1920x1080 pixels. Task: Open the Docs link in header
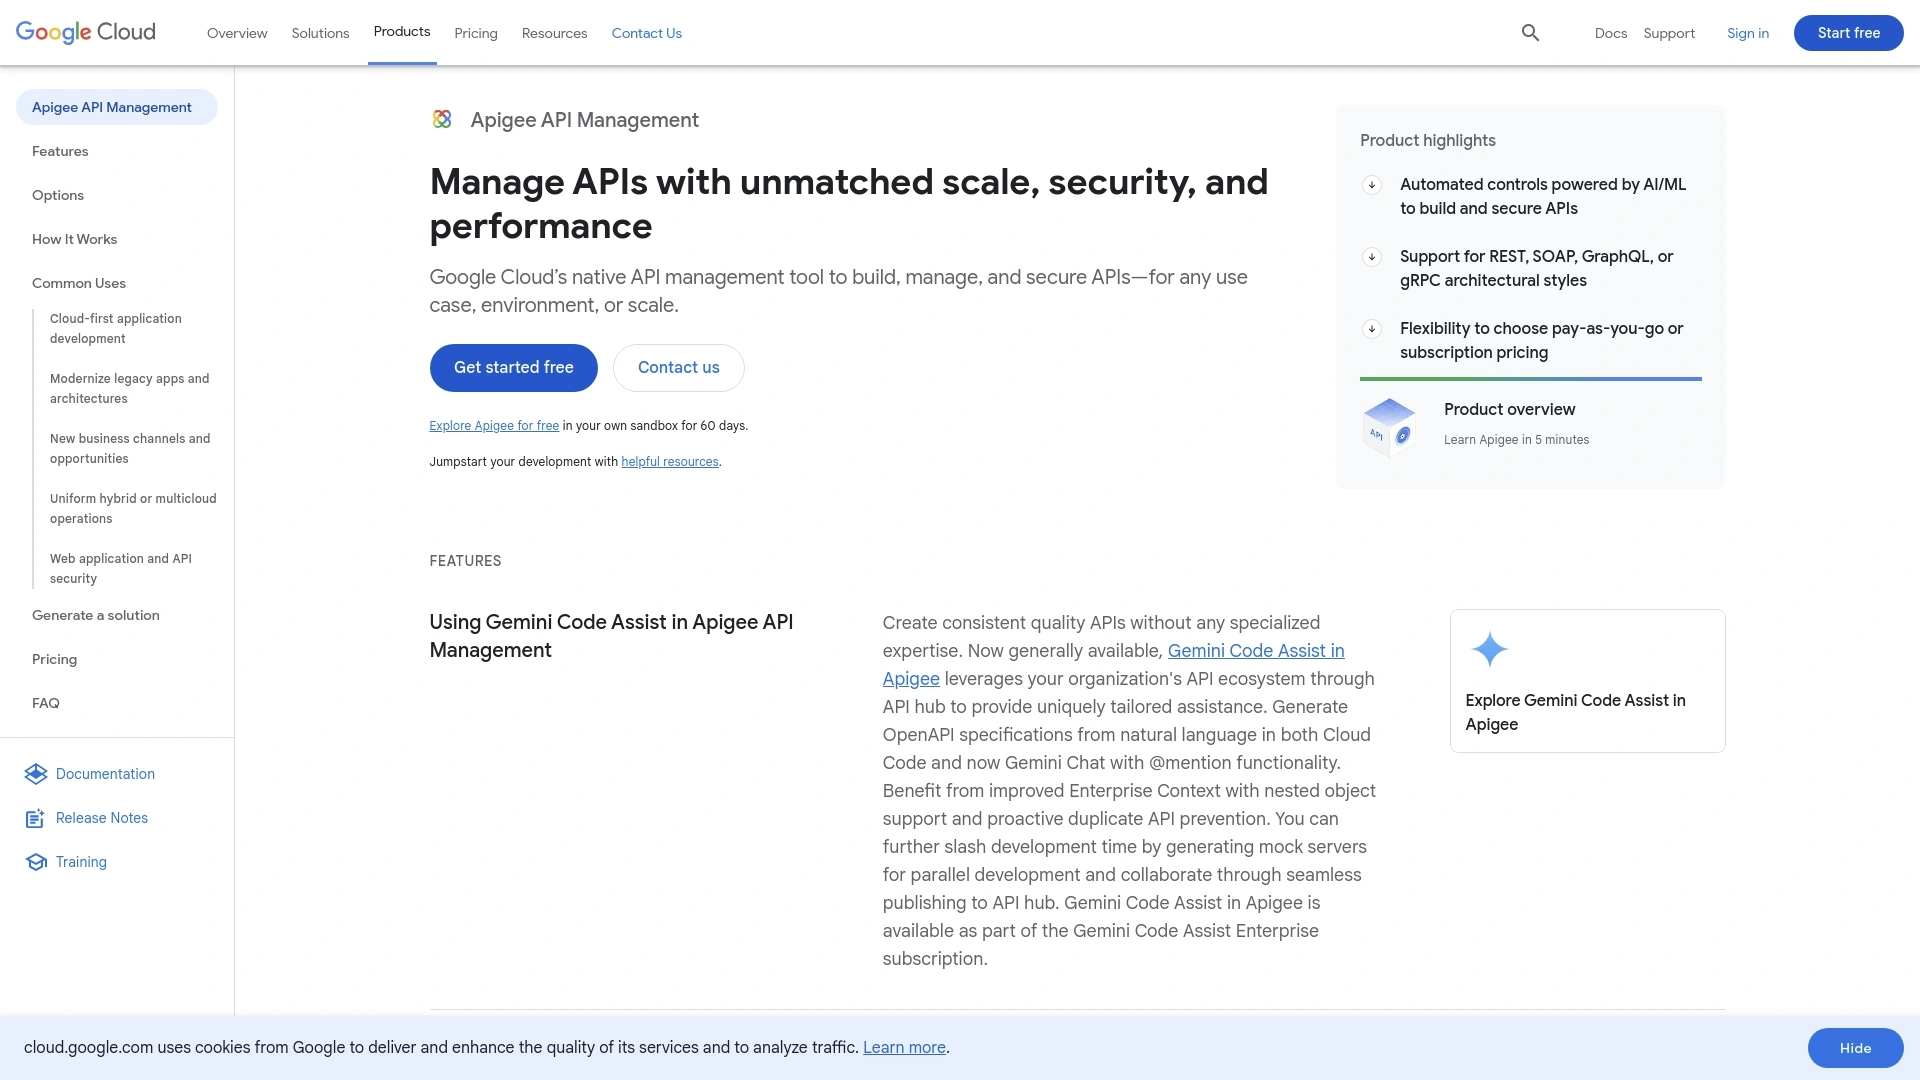click(1611, 33)
